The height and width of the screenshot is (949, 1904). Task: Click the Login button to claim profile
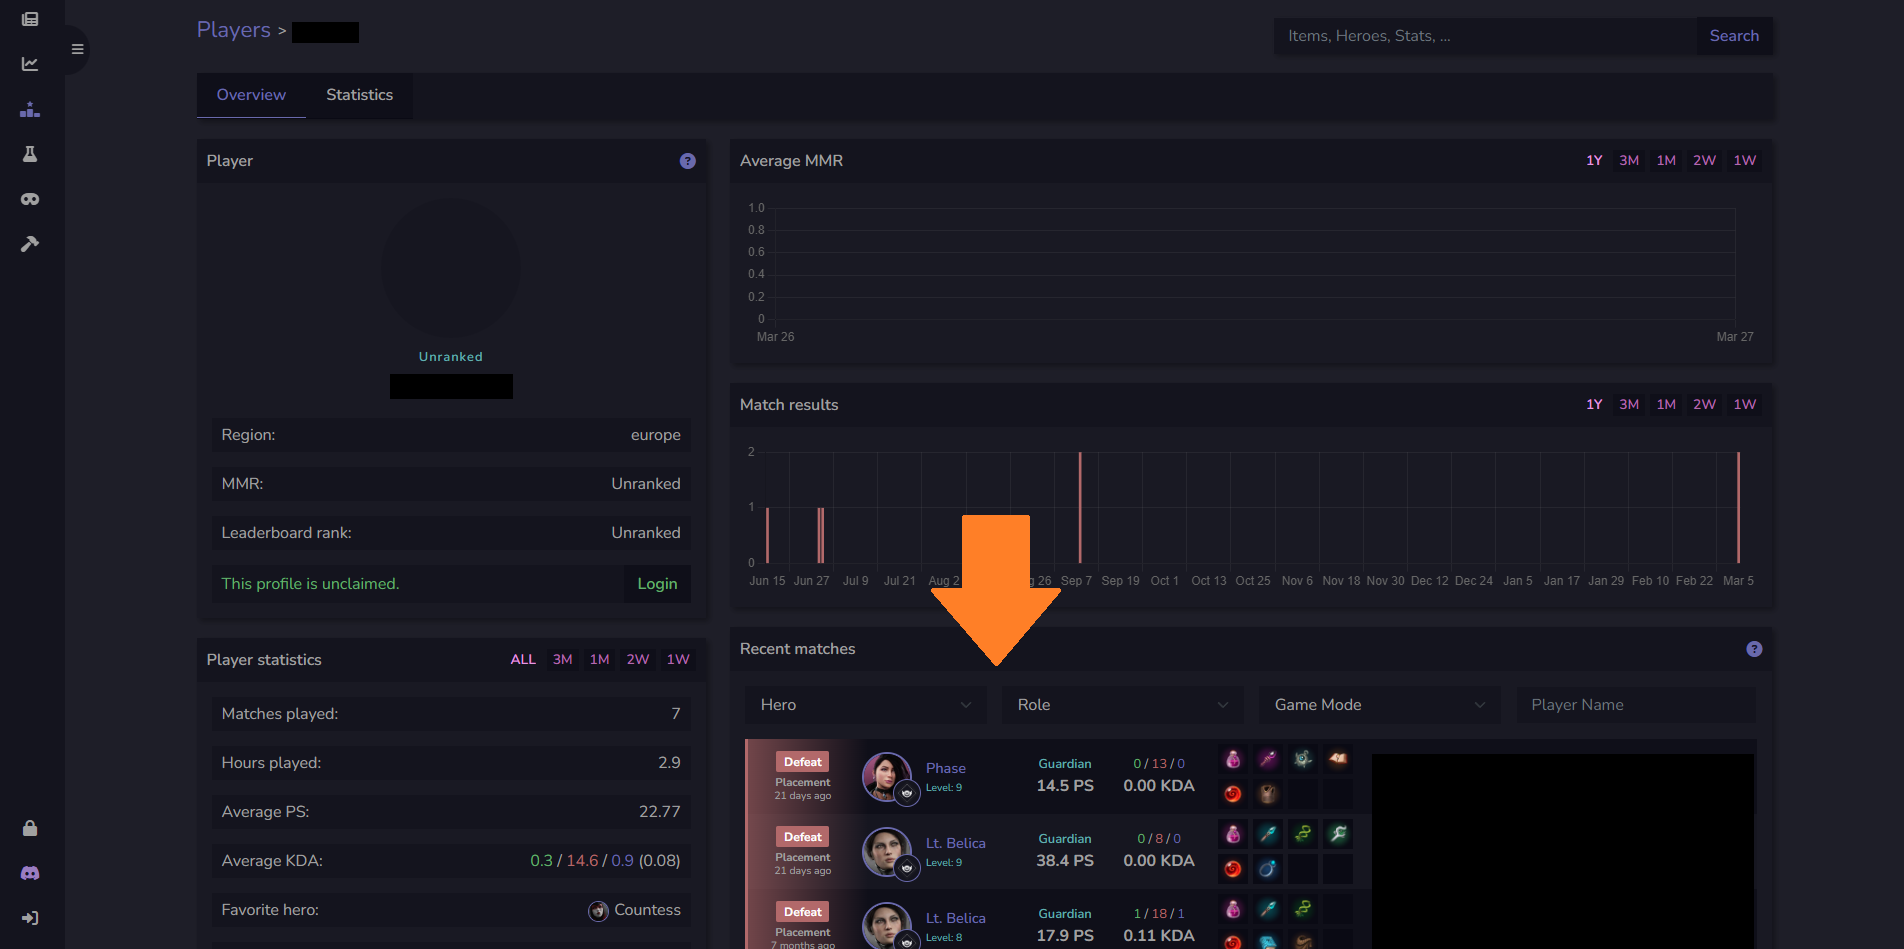coord(657,584)
